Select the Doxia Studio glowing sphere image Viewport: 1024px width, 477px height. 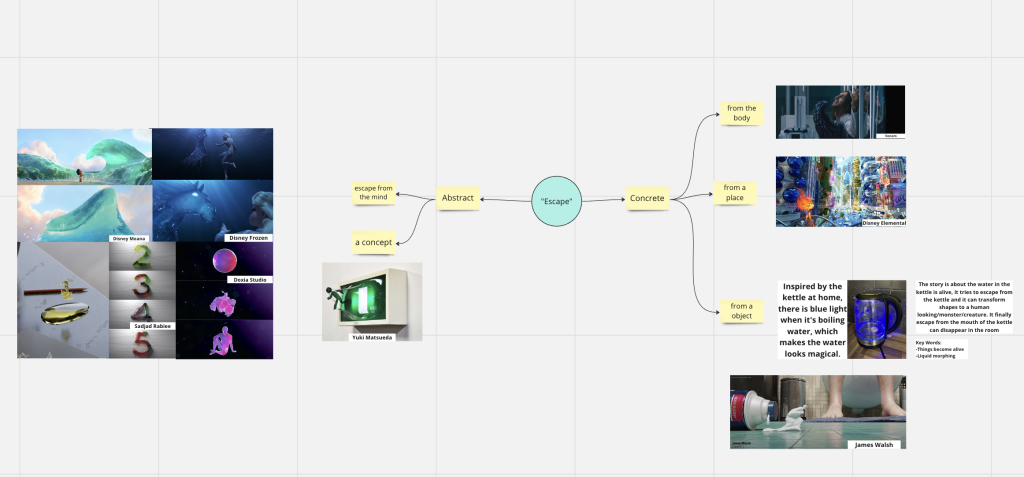tap(225, 261)
